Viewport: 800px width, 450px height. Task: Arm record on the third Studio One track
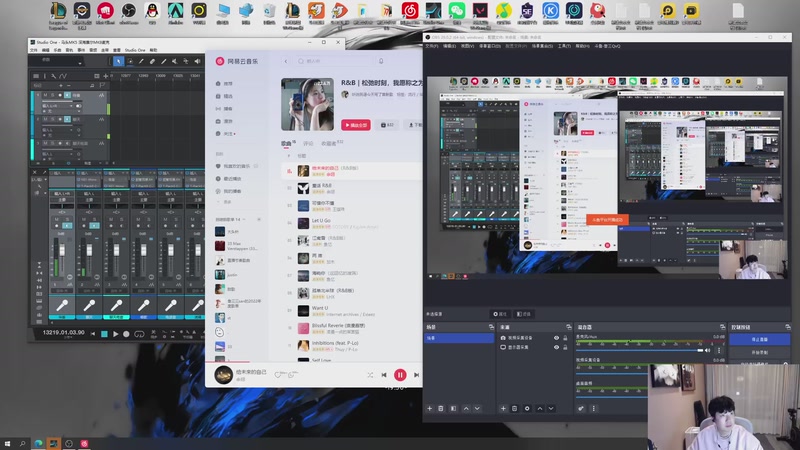coord(60,143)
